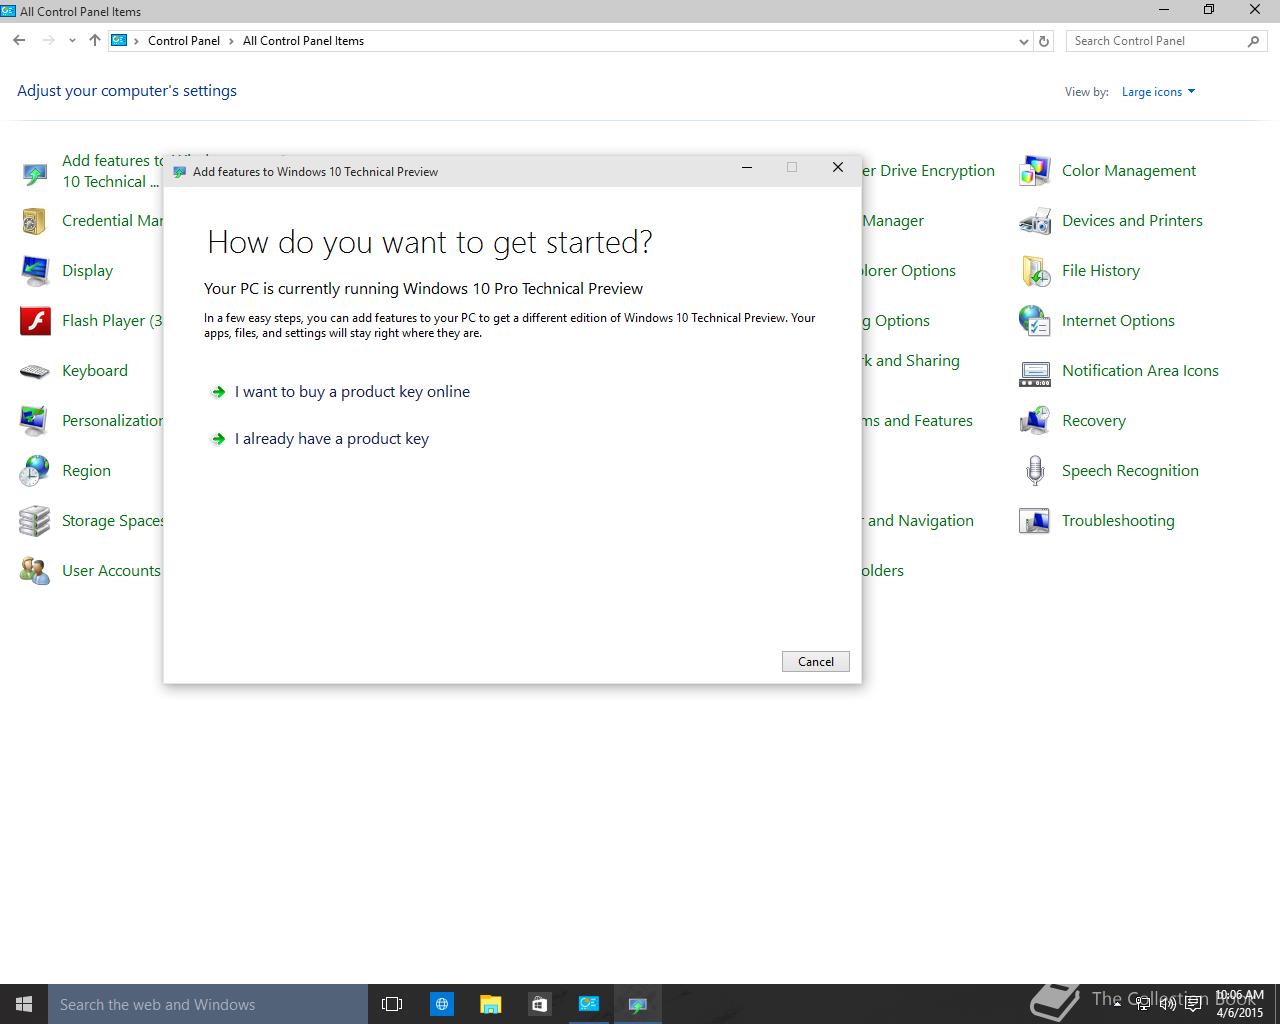Open Task View on the taskbar
Image resolution: width=1280 pixels, height=1024 pixels.
click(x=392, y=1004)
